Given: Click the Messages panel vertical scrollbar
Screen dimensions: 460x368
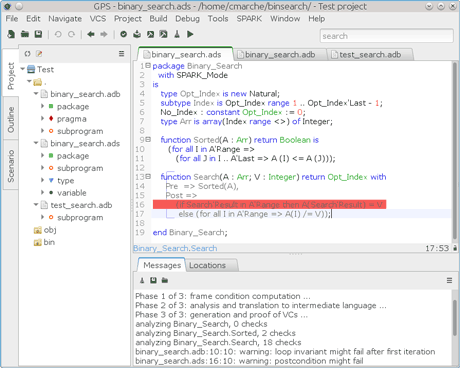Looking at the screenshot, I should (455, 318).
